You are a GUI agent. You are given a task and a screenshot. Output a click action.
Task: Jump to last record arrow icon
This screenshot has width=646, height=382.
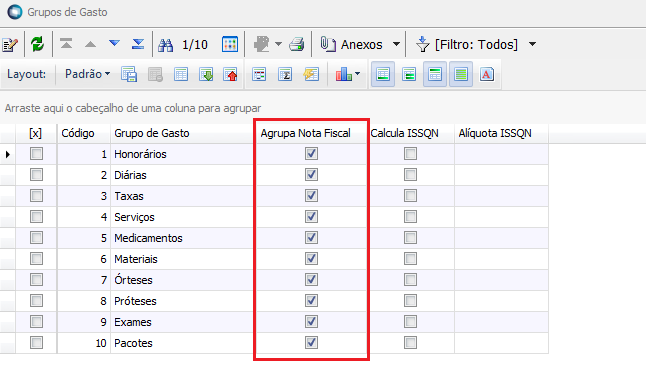(138, 44)
